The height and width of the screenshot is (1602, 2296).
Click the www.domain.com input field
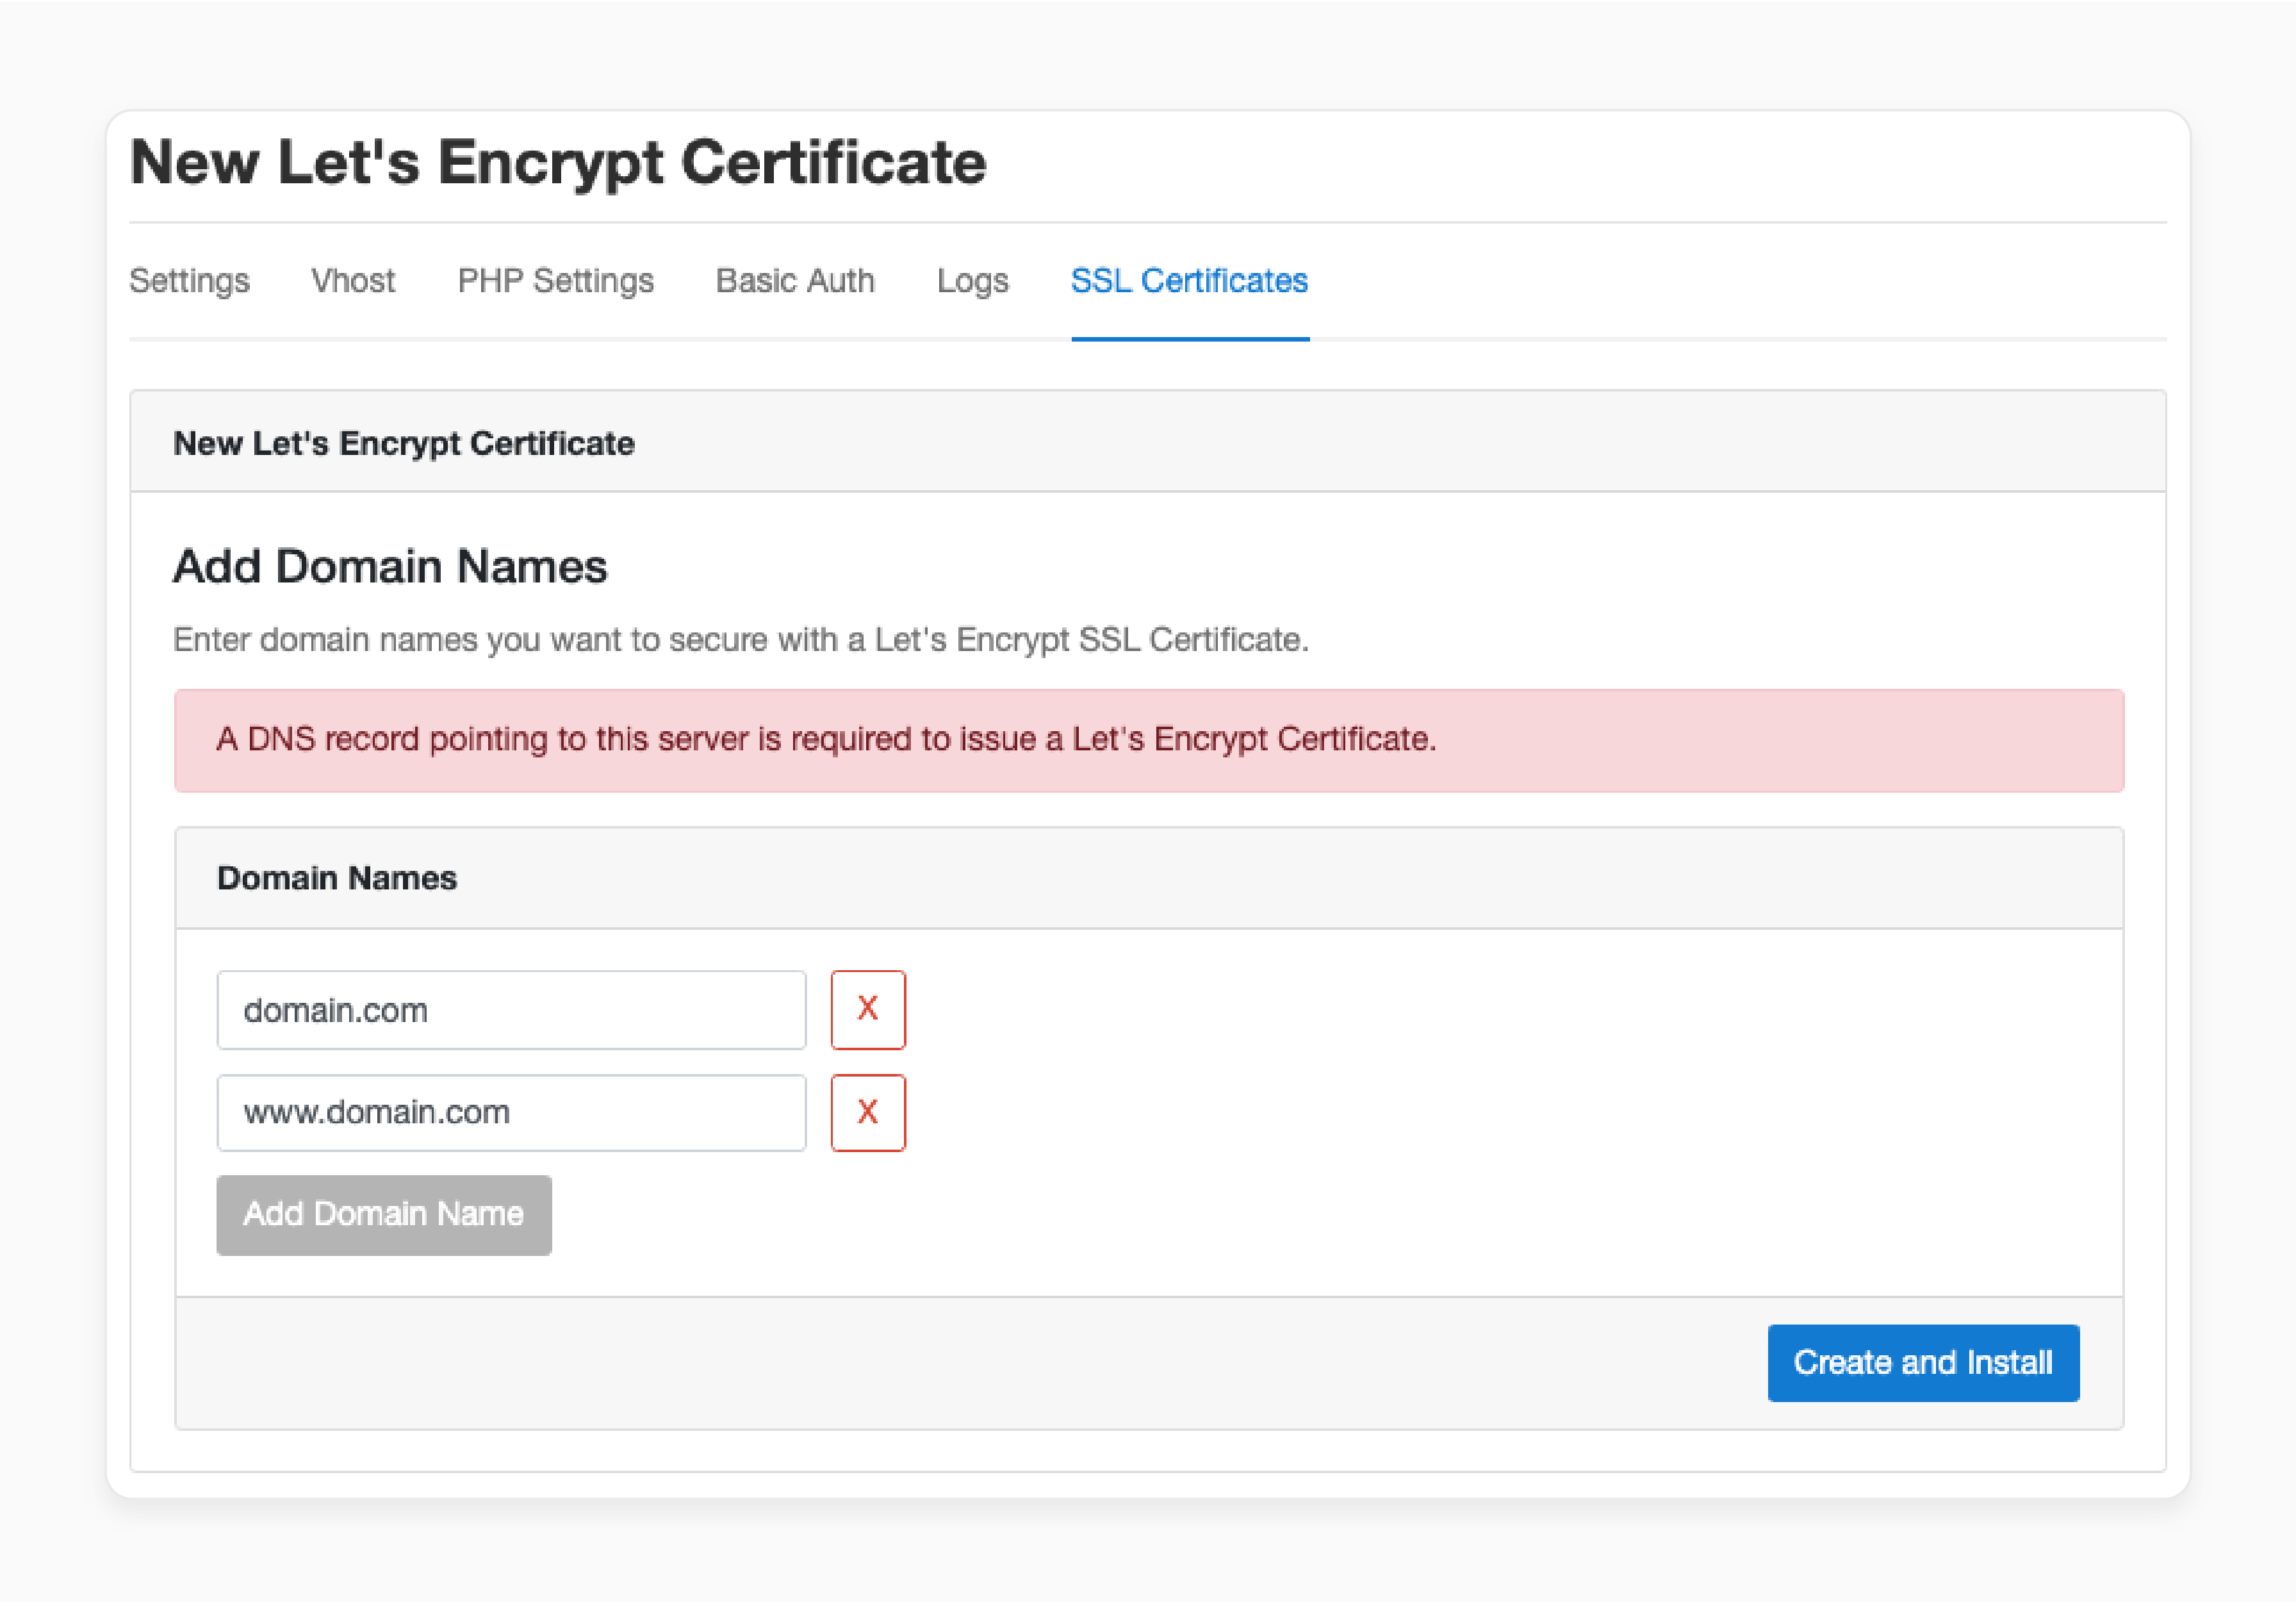coord(511,1112)
